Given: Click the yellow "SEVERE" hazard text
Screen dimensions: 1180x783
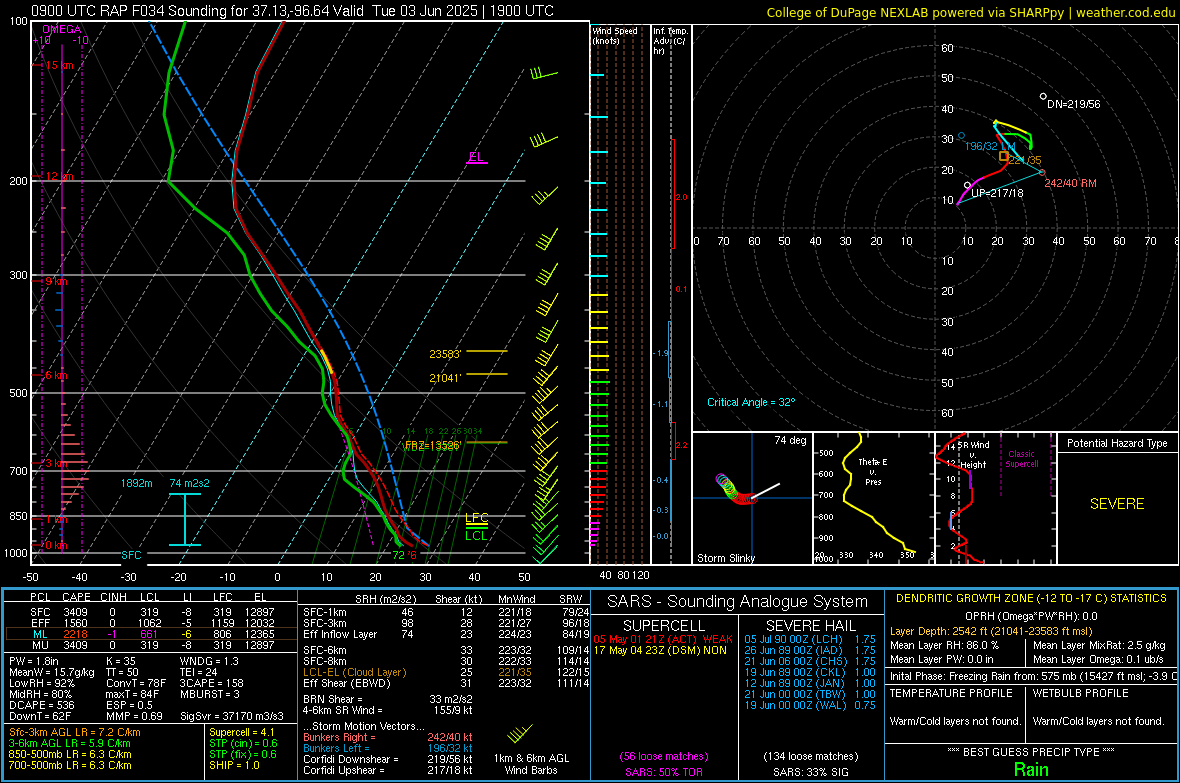Looking at the screenshot, I should 1117,504.
